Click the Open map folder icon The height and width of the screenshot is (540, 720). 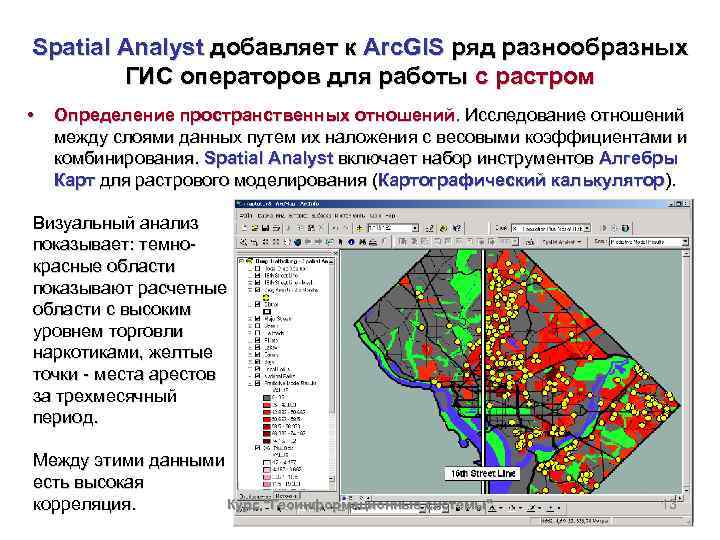click(254, 228)
